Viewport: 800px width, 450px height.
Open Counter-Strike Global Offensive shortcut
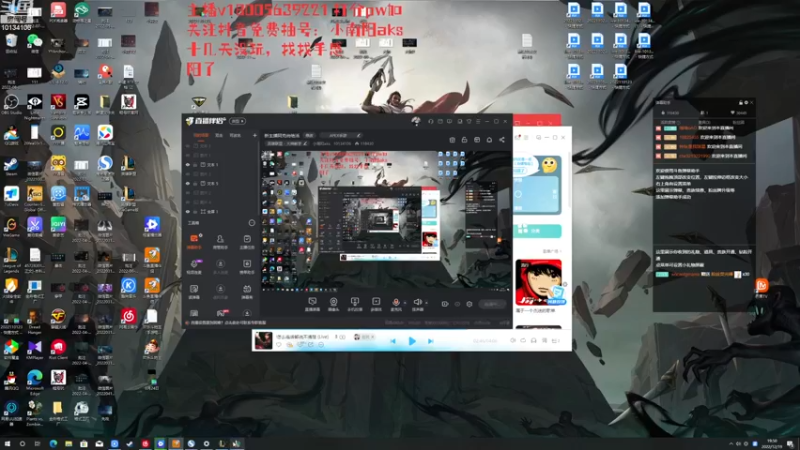(34, 198)
